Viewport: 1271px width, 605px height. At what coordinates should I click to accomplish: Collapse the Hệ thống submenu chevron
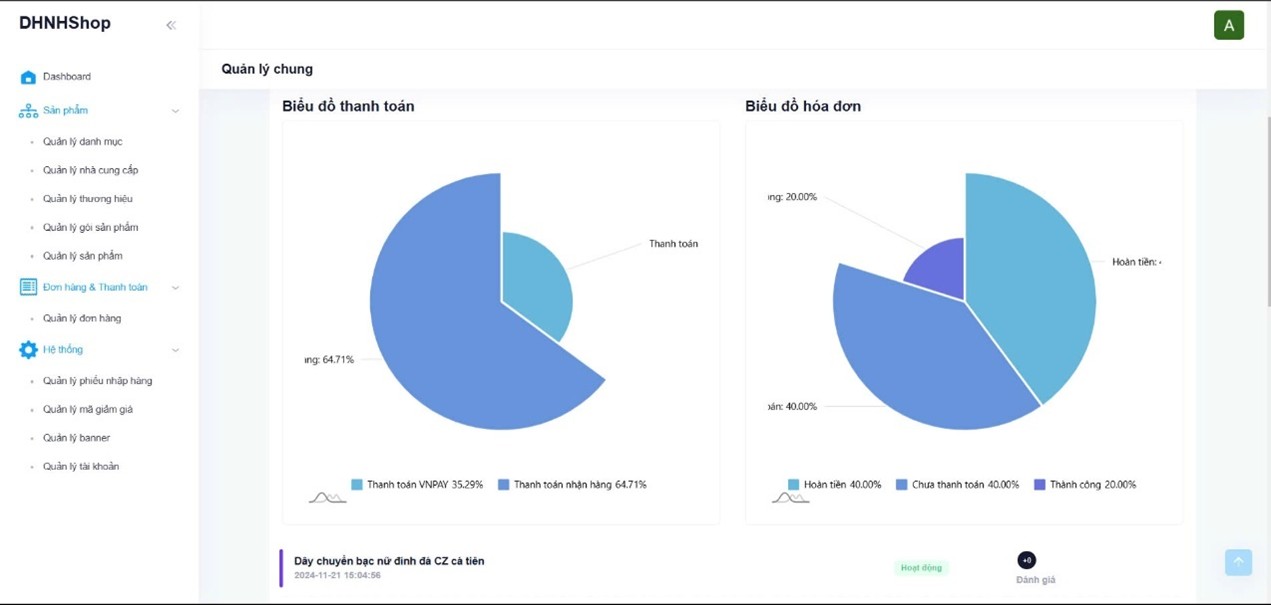point(175,350)
